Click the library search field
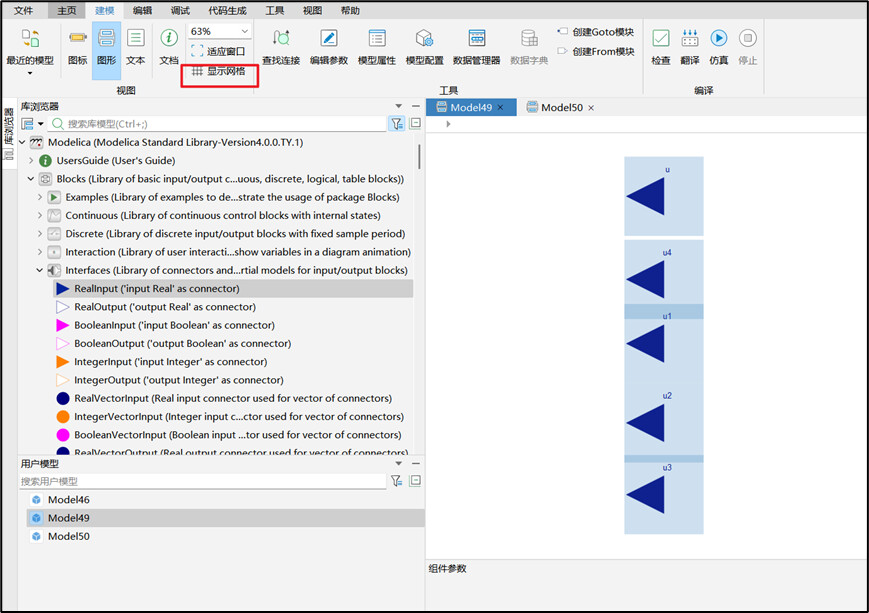 (218, 124)
